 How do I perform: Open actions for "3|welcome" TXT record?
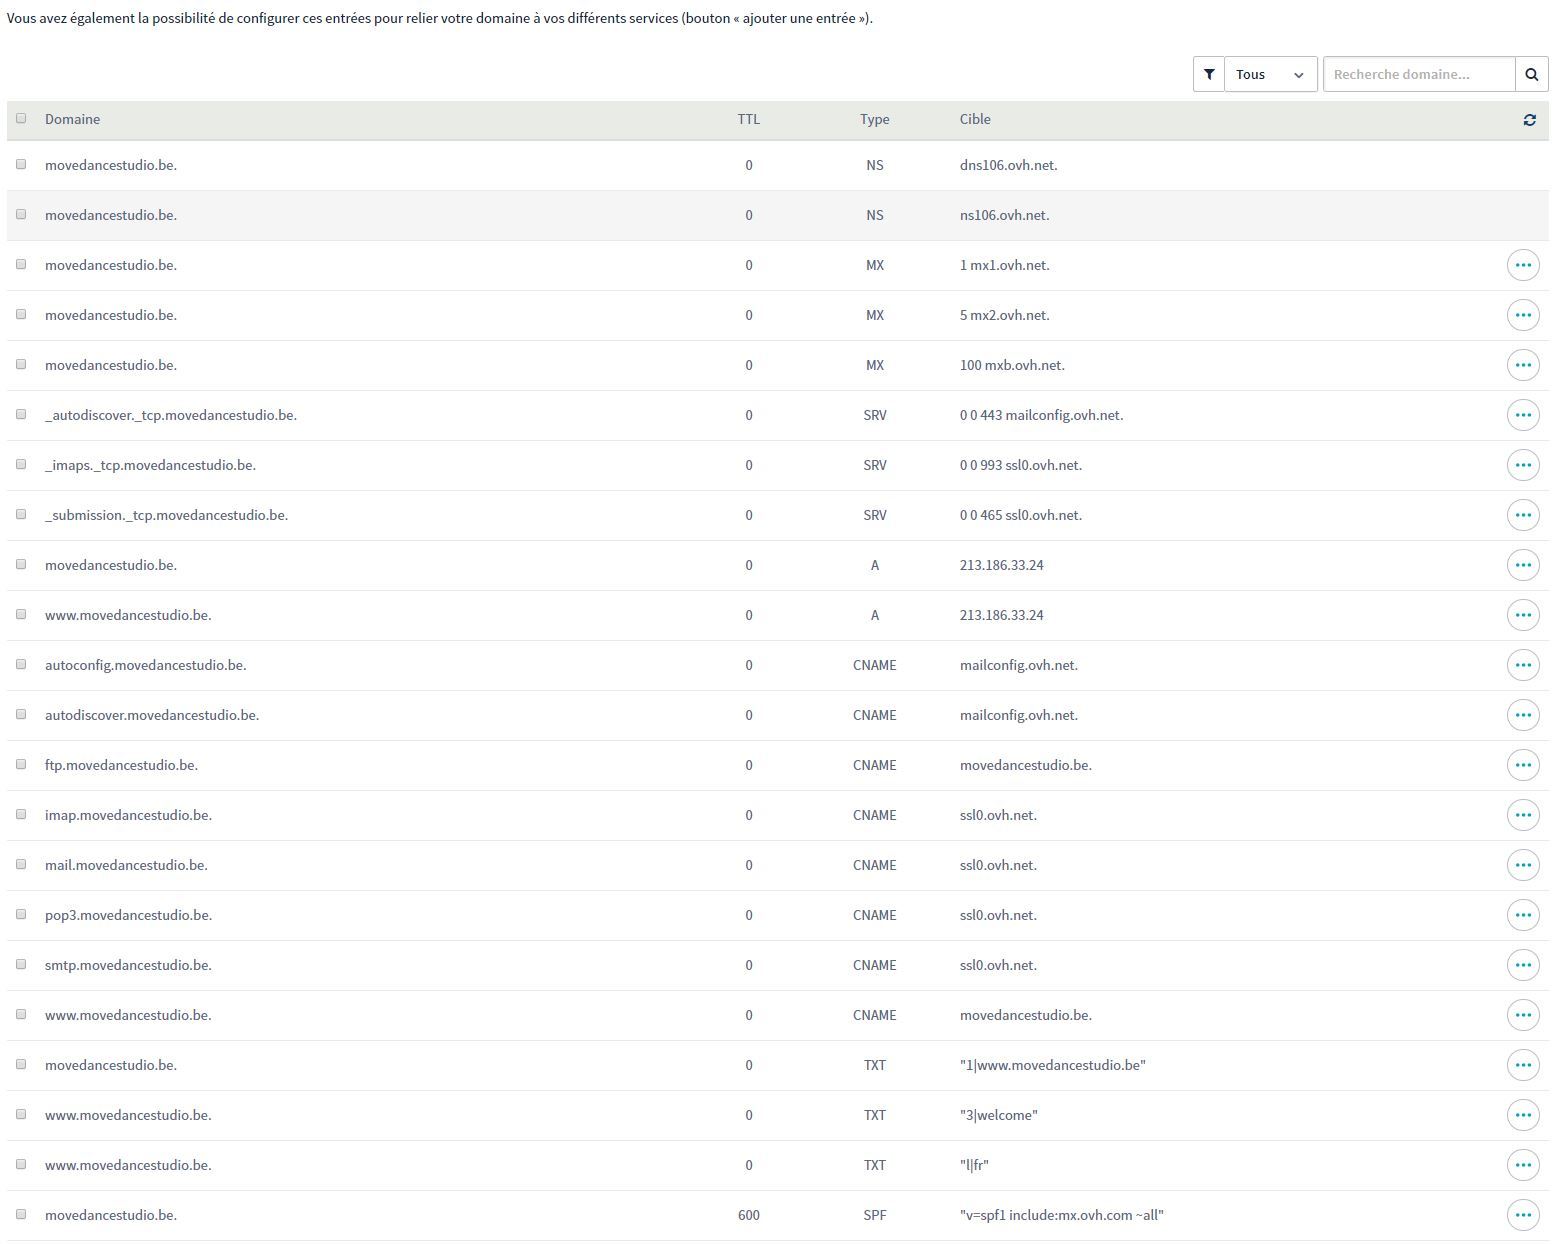pos(1522,1115)
